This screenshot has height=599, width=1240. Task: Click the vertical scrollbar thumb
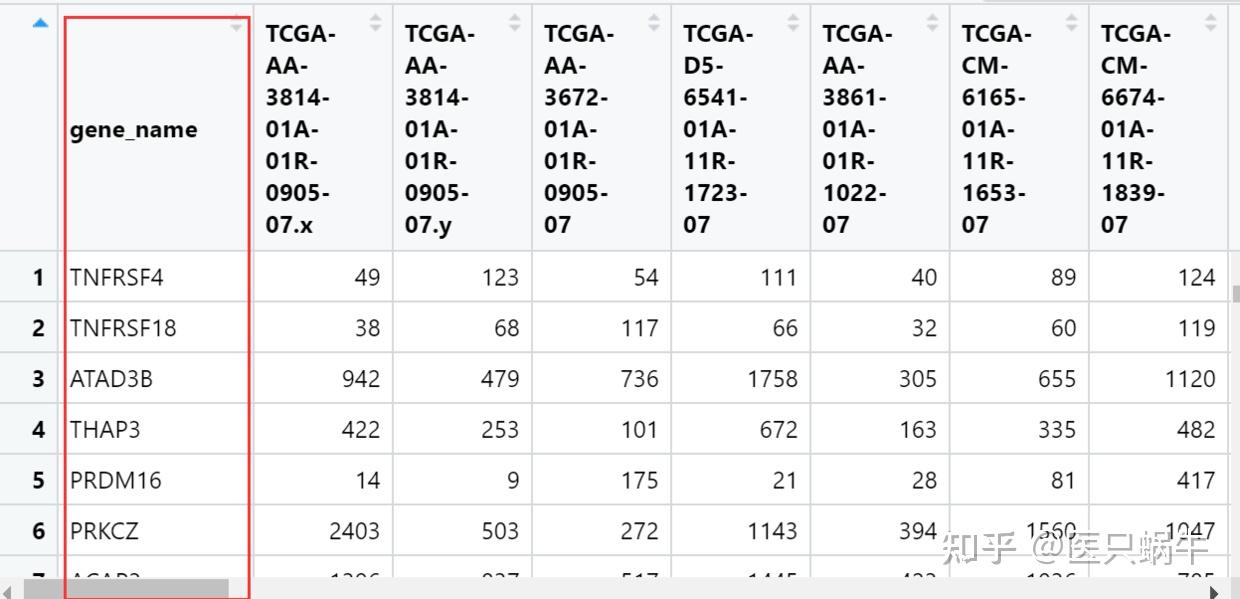pyautogui.click(x=1235, y=293)
